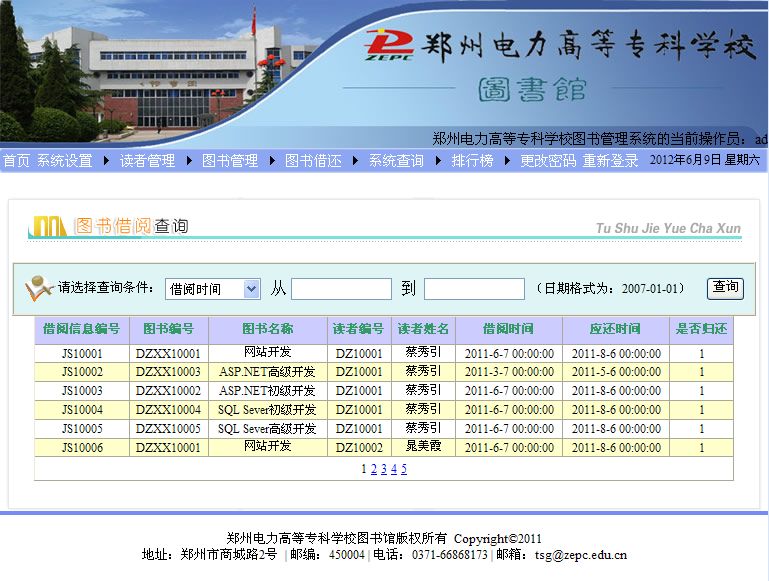The width and height of the screenshot is (769, 581).
Task: Focus the 从 start date field
Action: [341, 289]
